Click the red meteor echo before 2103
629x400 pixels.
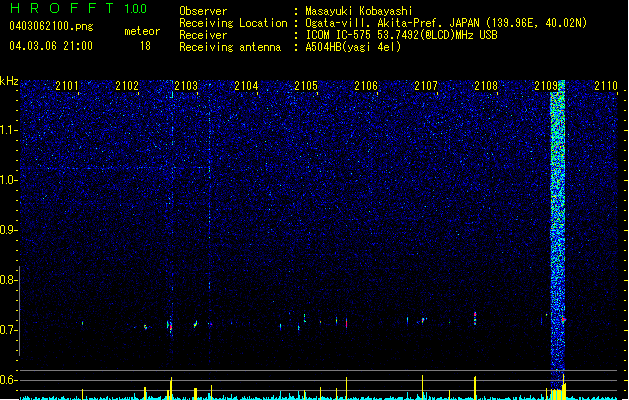tap(170, 326)
